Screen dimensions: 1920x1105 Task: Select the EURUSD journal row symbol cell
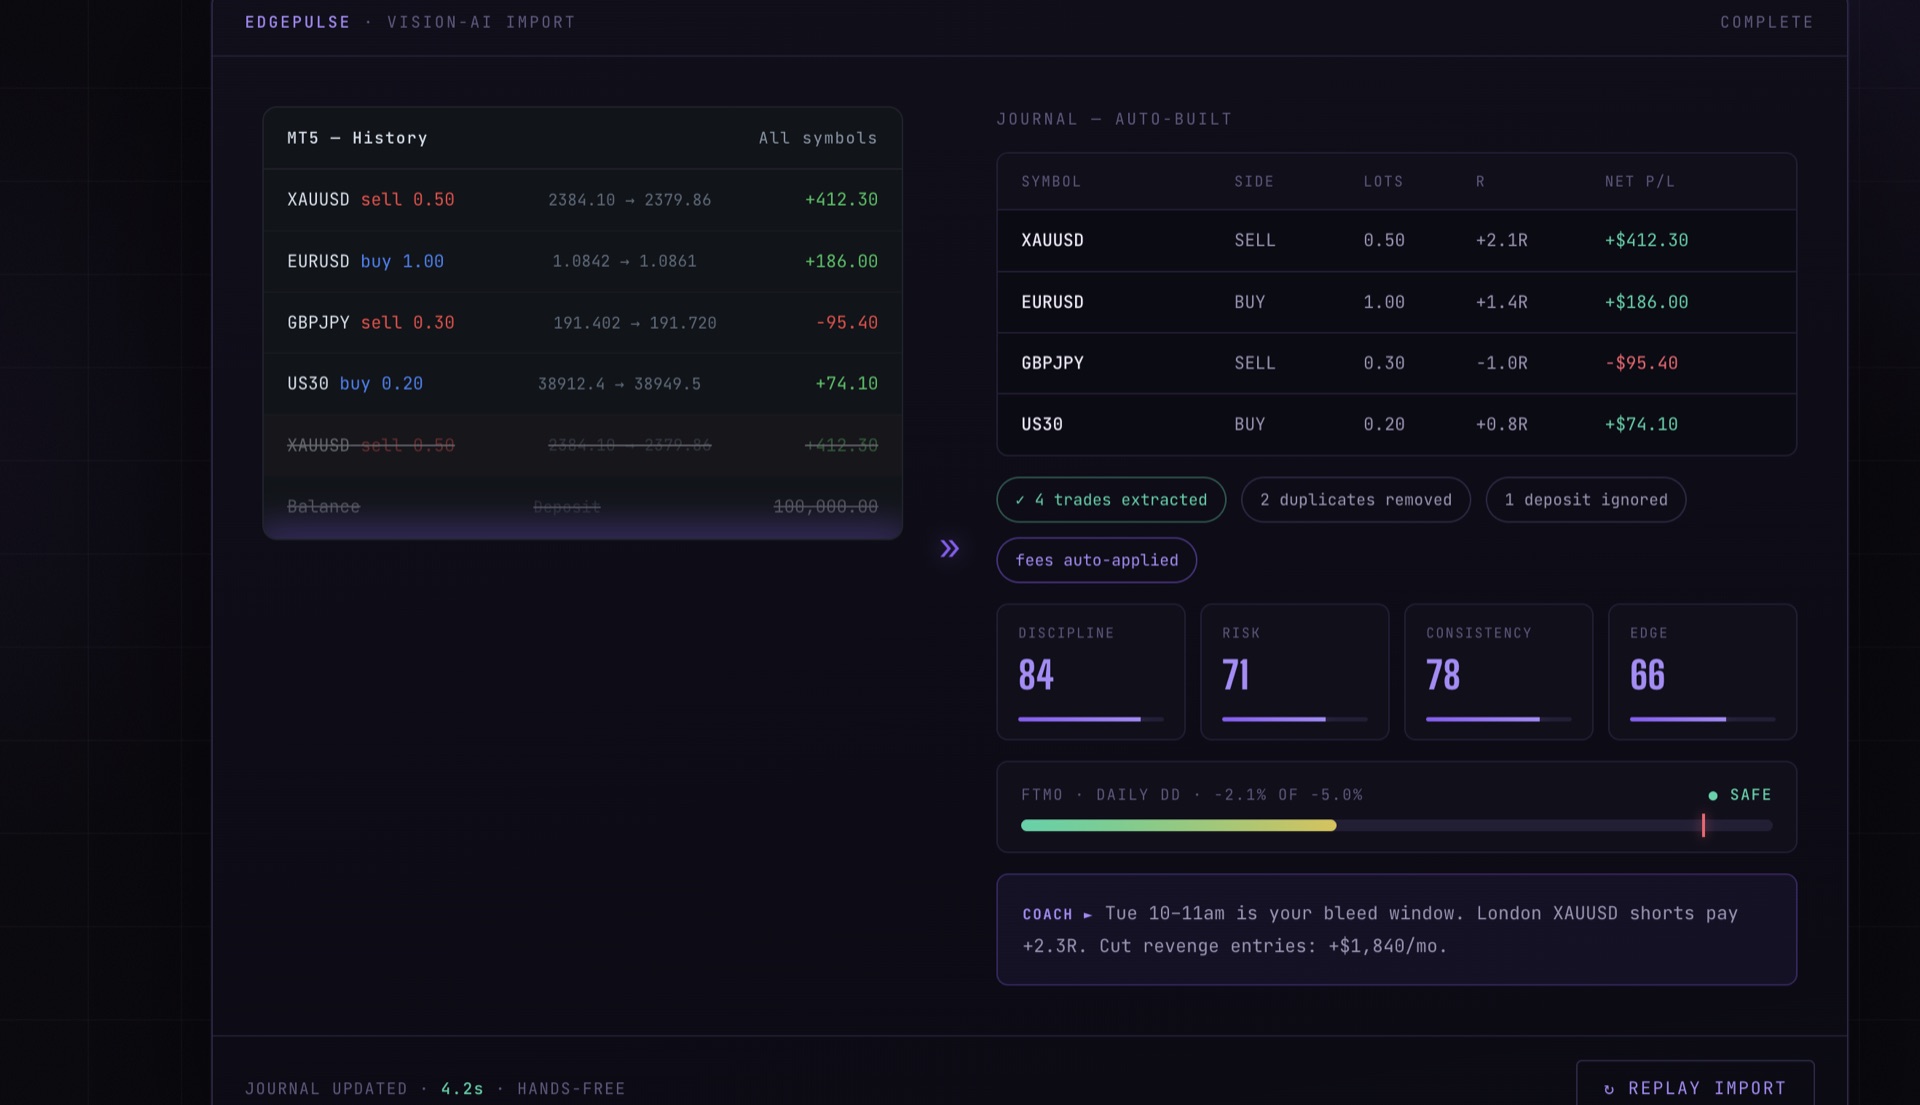pyautogui.click(x=1052, y=302)
